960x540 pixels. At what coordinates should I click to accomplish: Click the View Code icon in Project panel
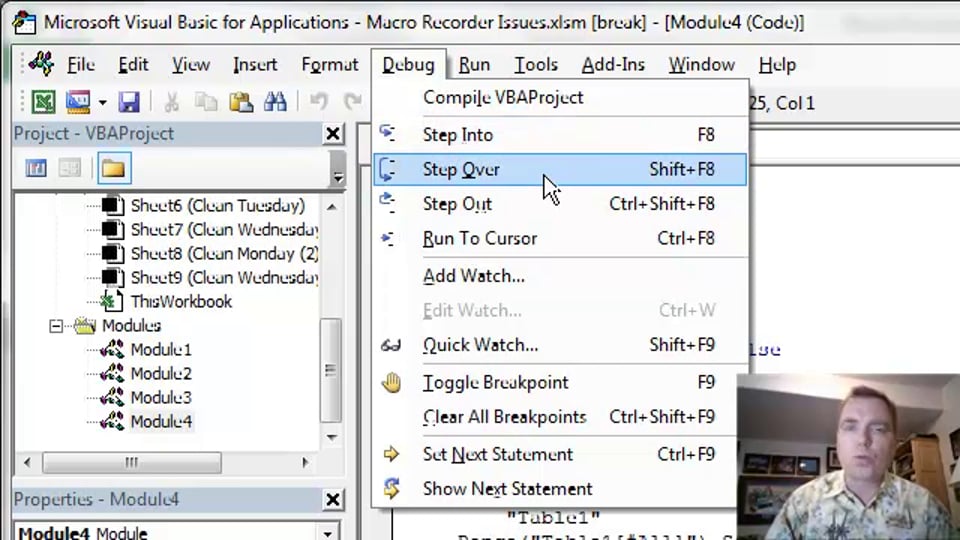[36, 168]
